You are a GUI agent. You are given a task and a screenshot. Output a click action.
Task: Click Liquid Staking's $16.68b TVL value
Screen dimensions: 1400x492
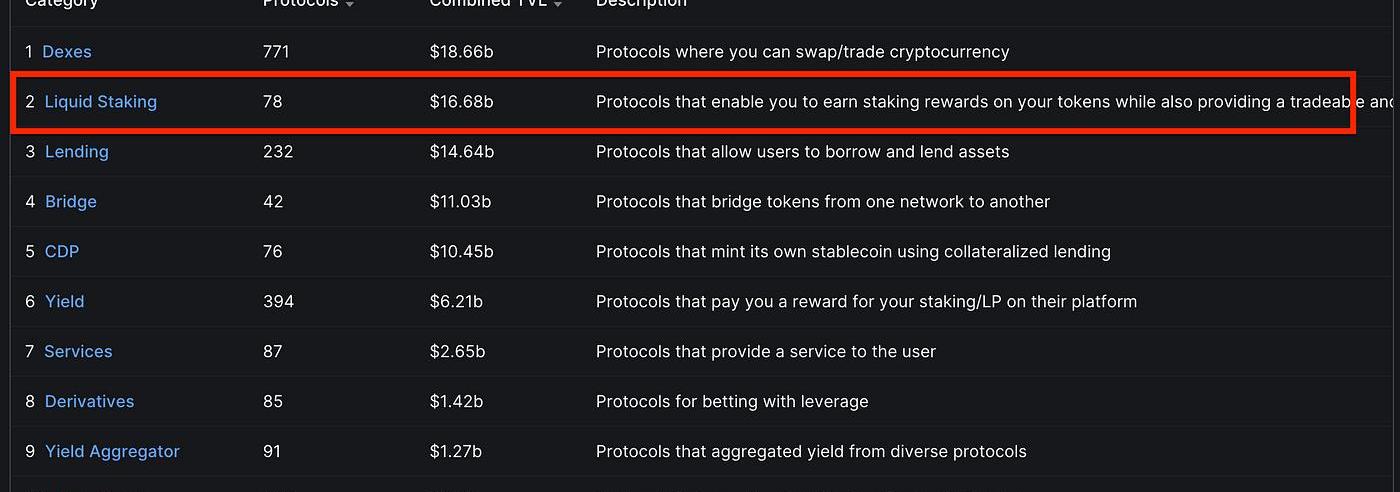click(461, 102)
